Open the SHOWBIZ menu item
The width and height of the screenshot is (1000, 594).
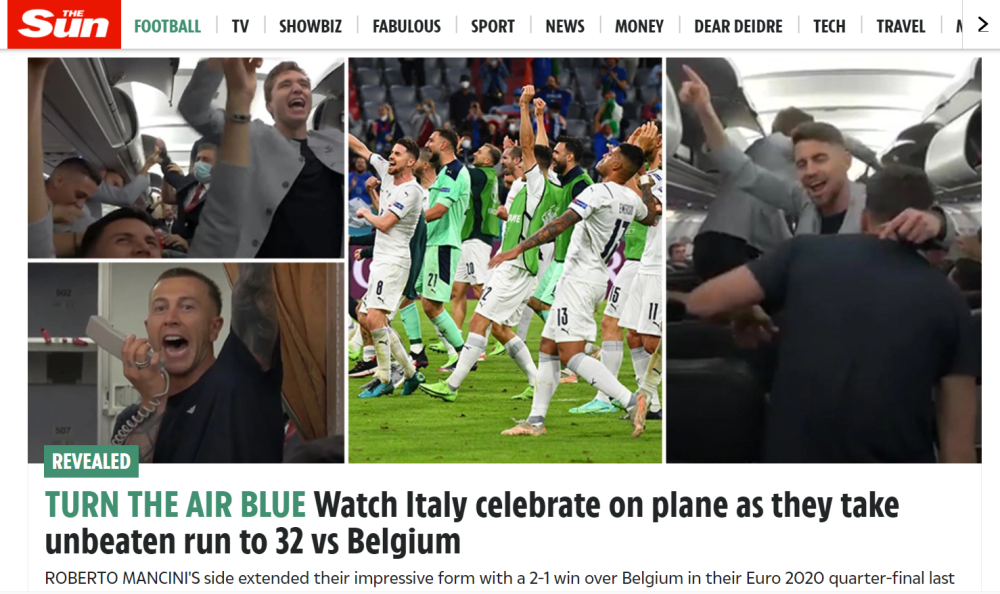[x=310, y=26]
